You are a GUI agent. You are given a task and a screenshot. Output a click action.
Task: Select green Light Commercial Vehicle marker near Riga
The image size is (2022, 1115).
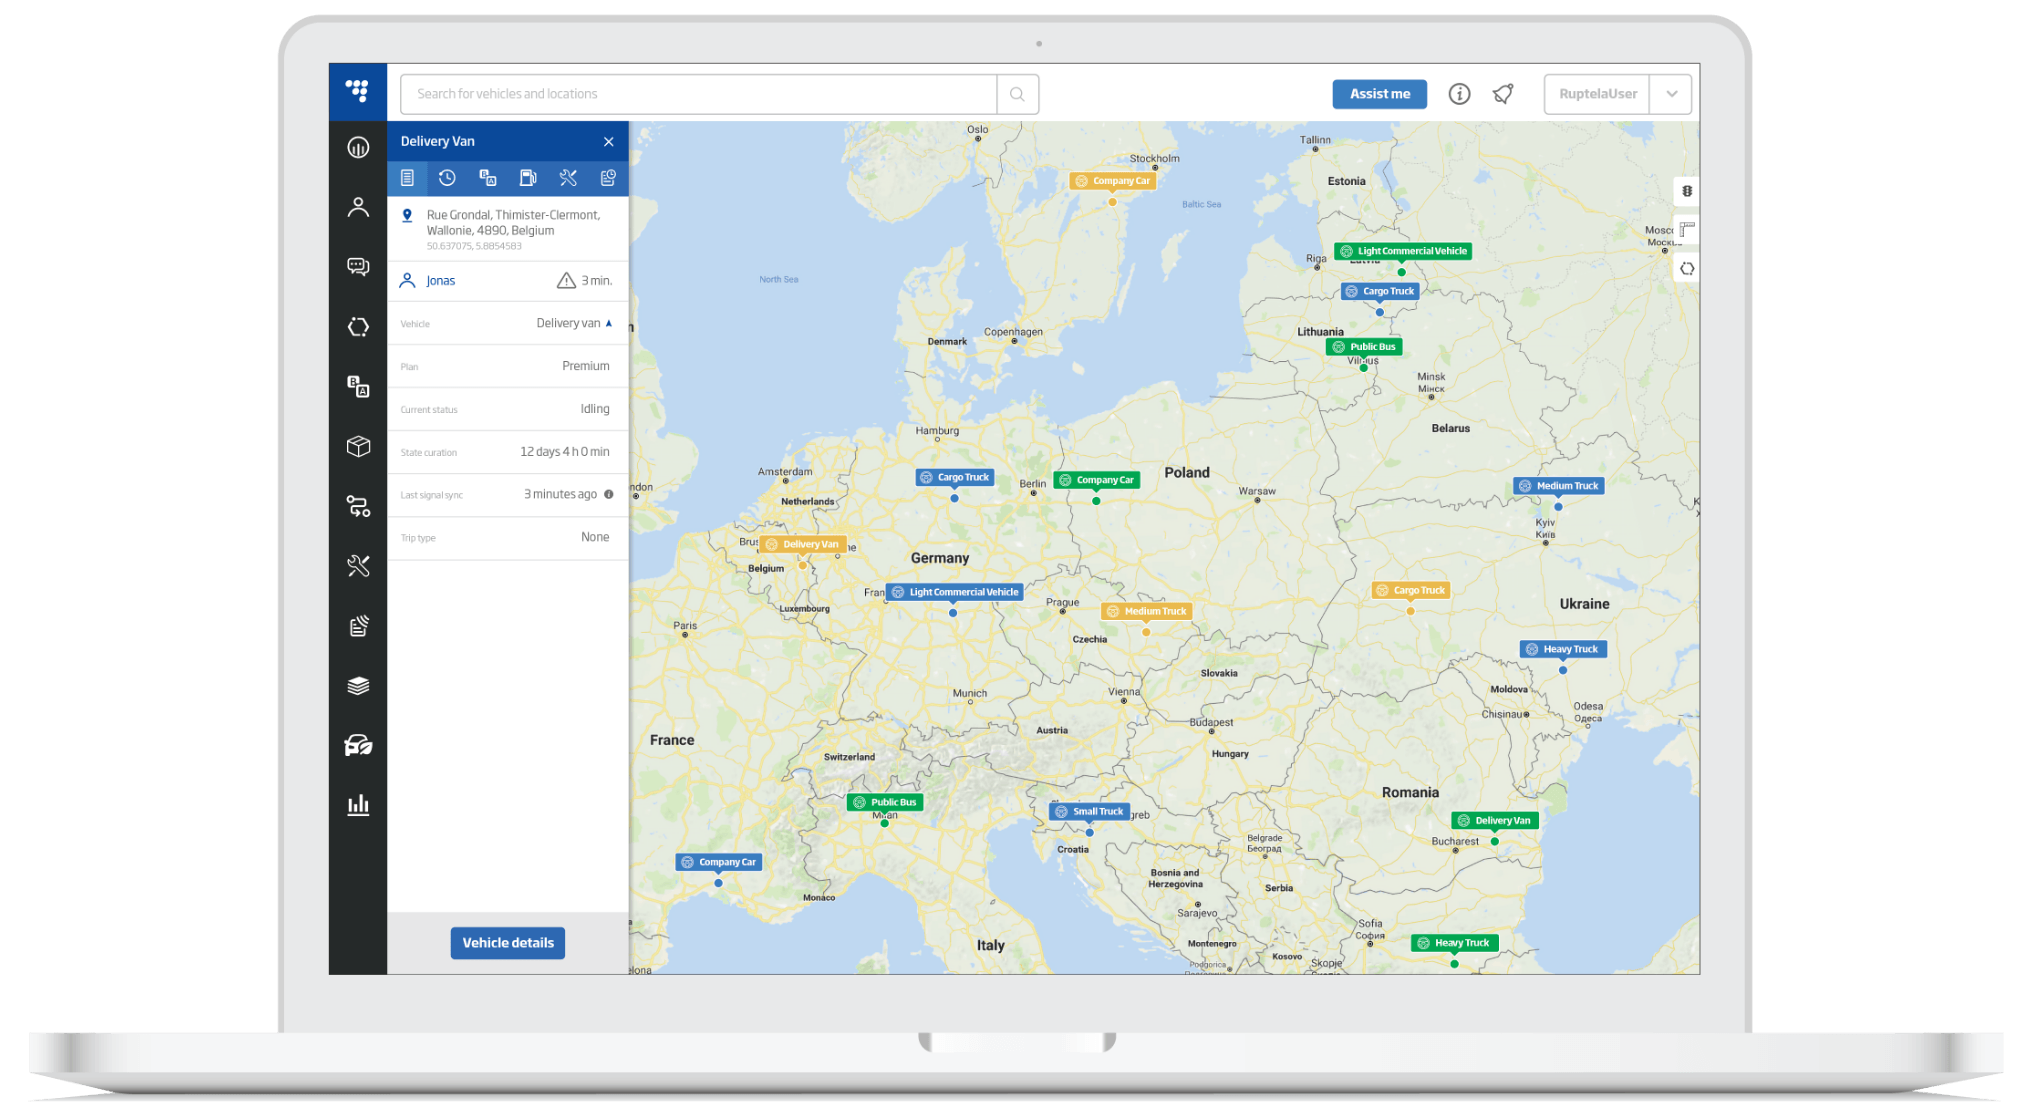[1403, 251]
